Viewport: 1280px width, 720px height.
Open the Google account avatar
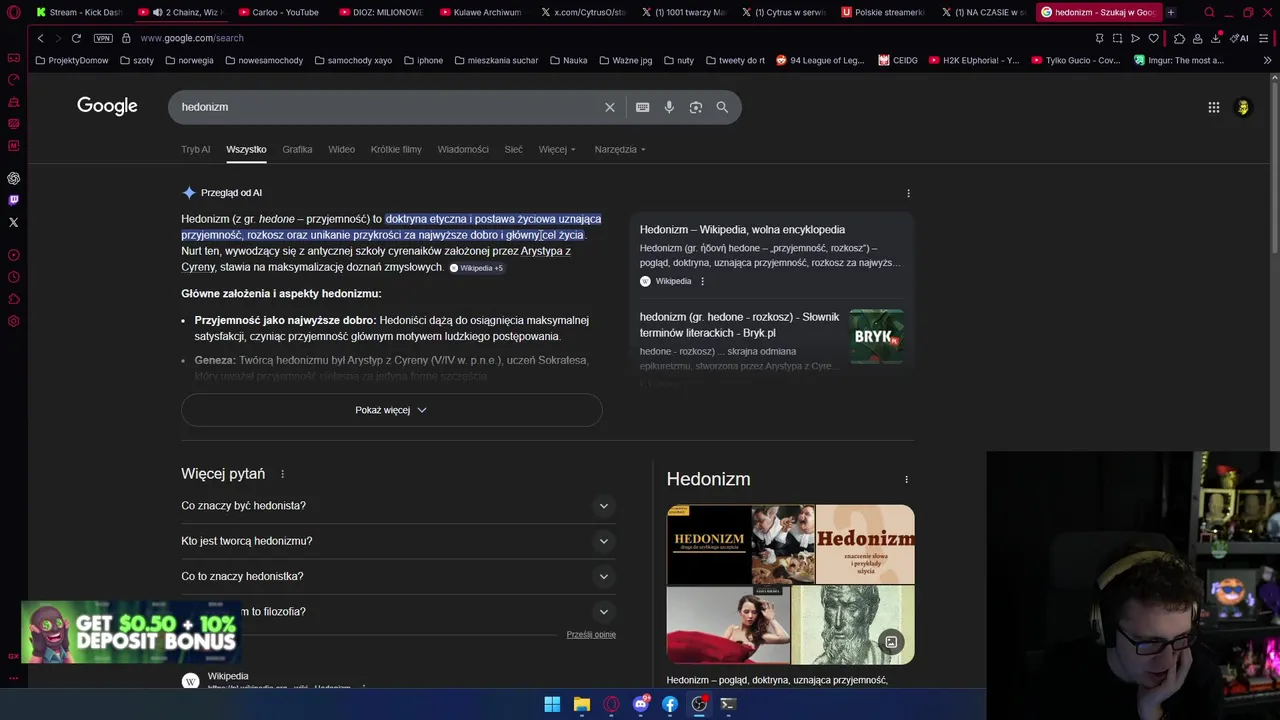coord(1243,107)
